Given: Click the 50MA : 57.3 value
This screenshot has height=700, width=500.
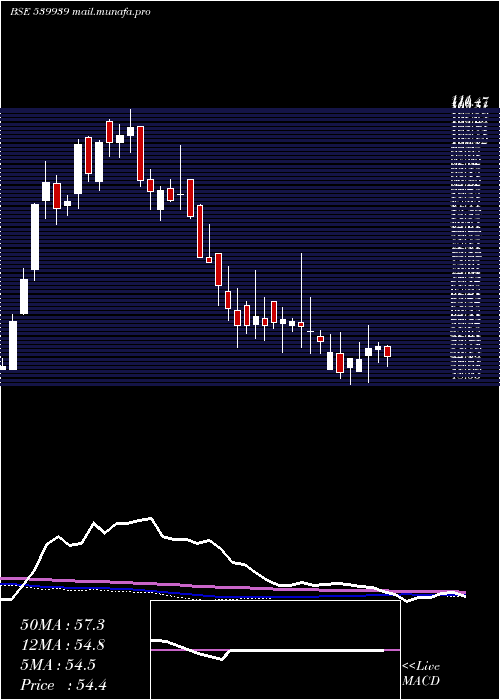Looking at the screenshot, I should point(62,625).
